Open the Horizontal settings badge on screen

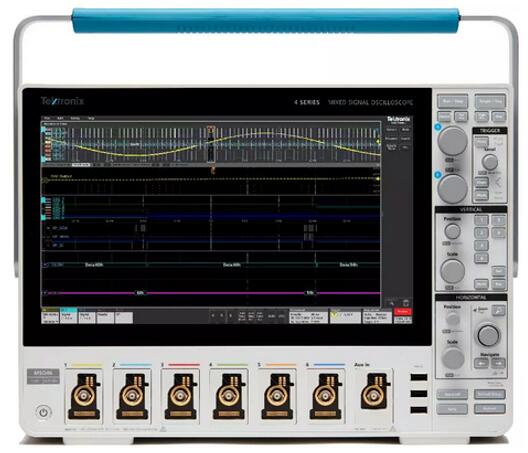coord(308,317)
